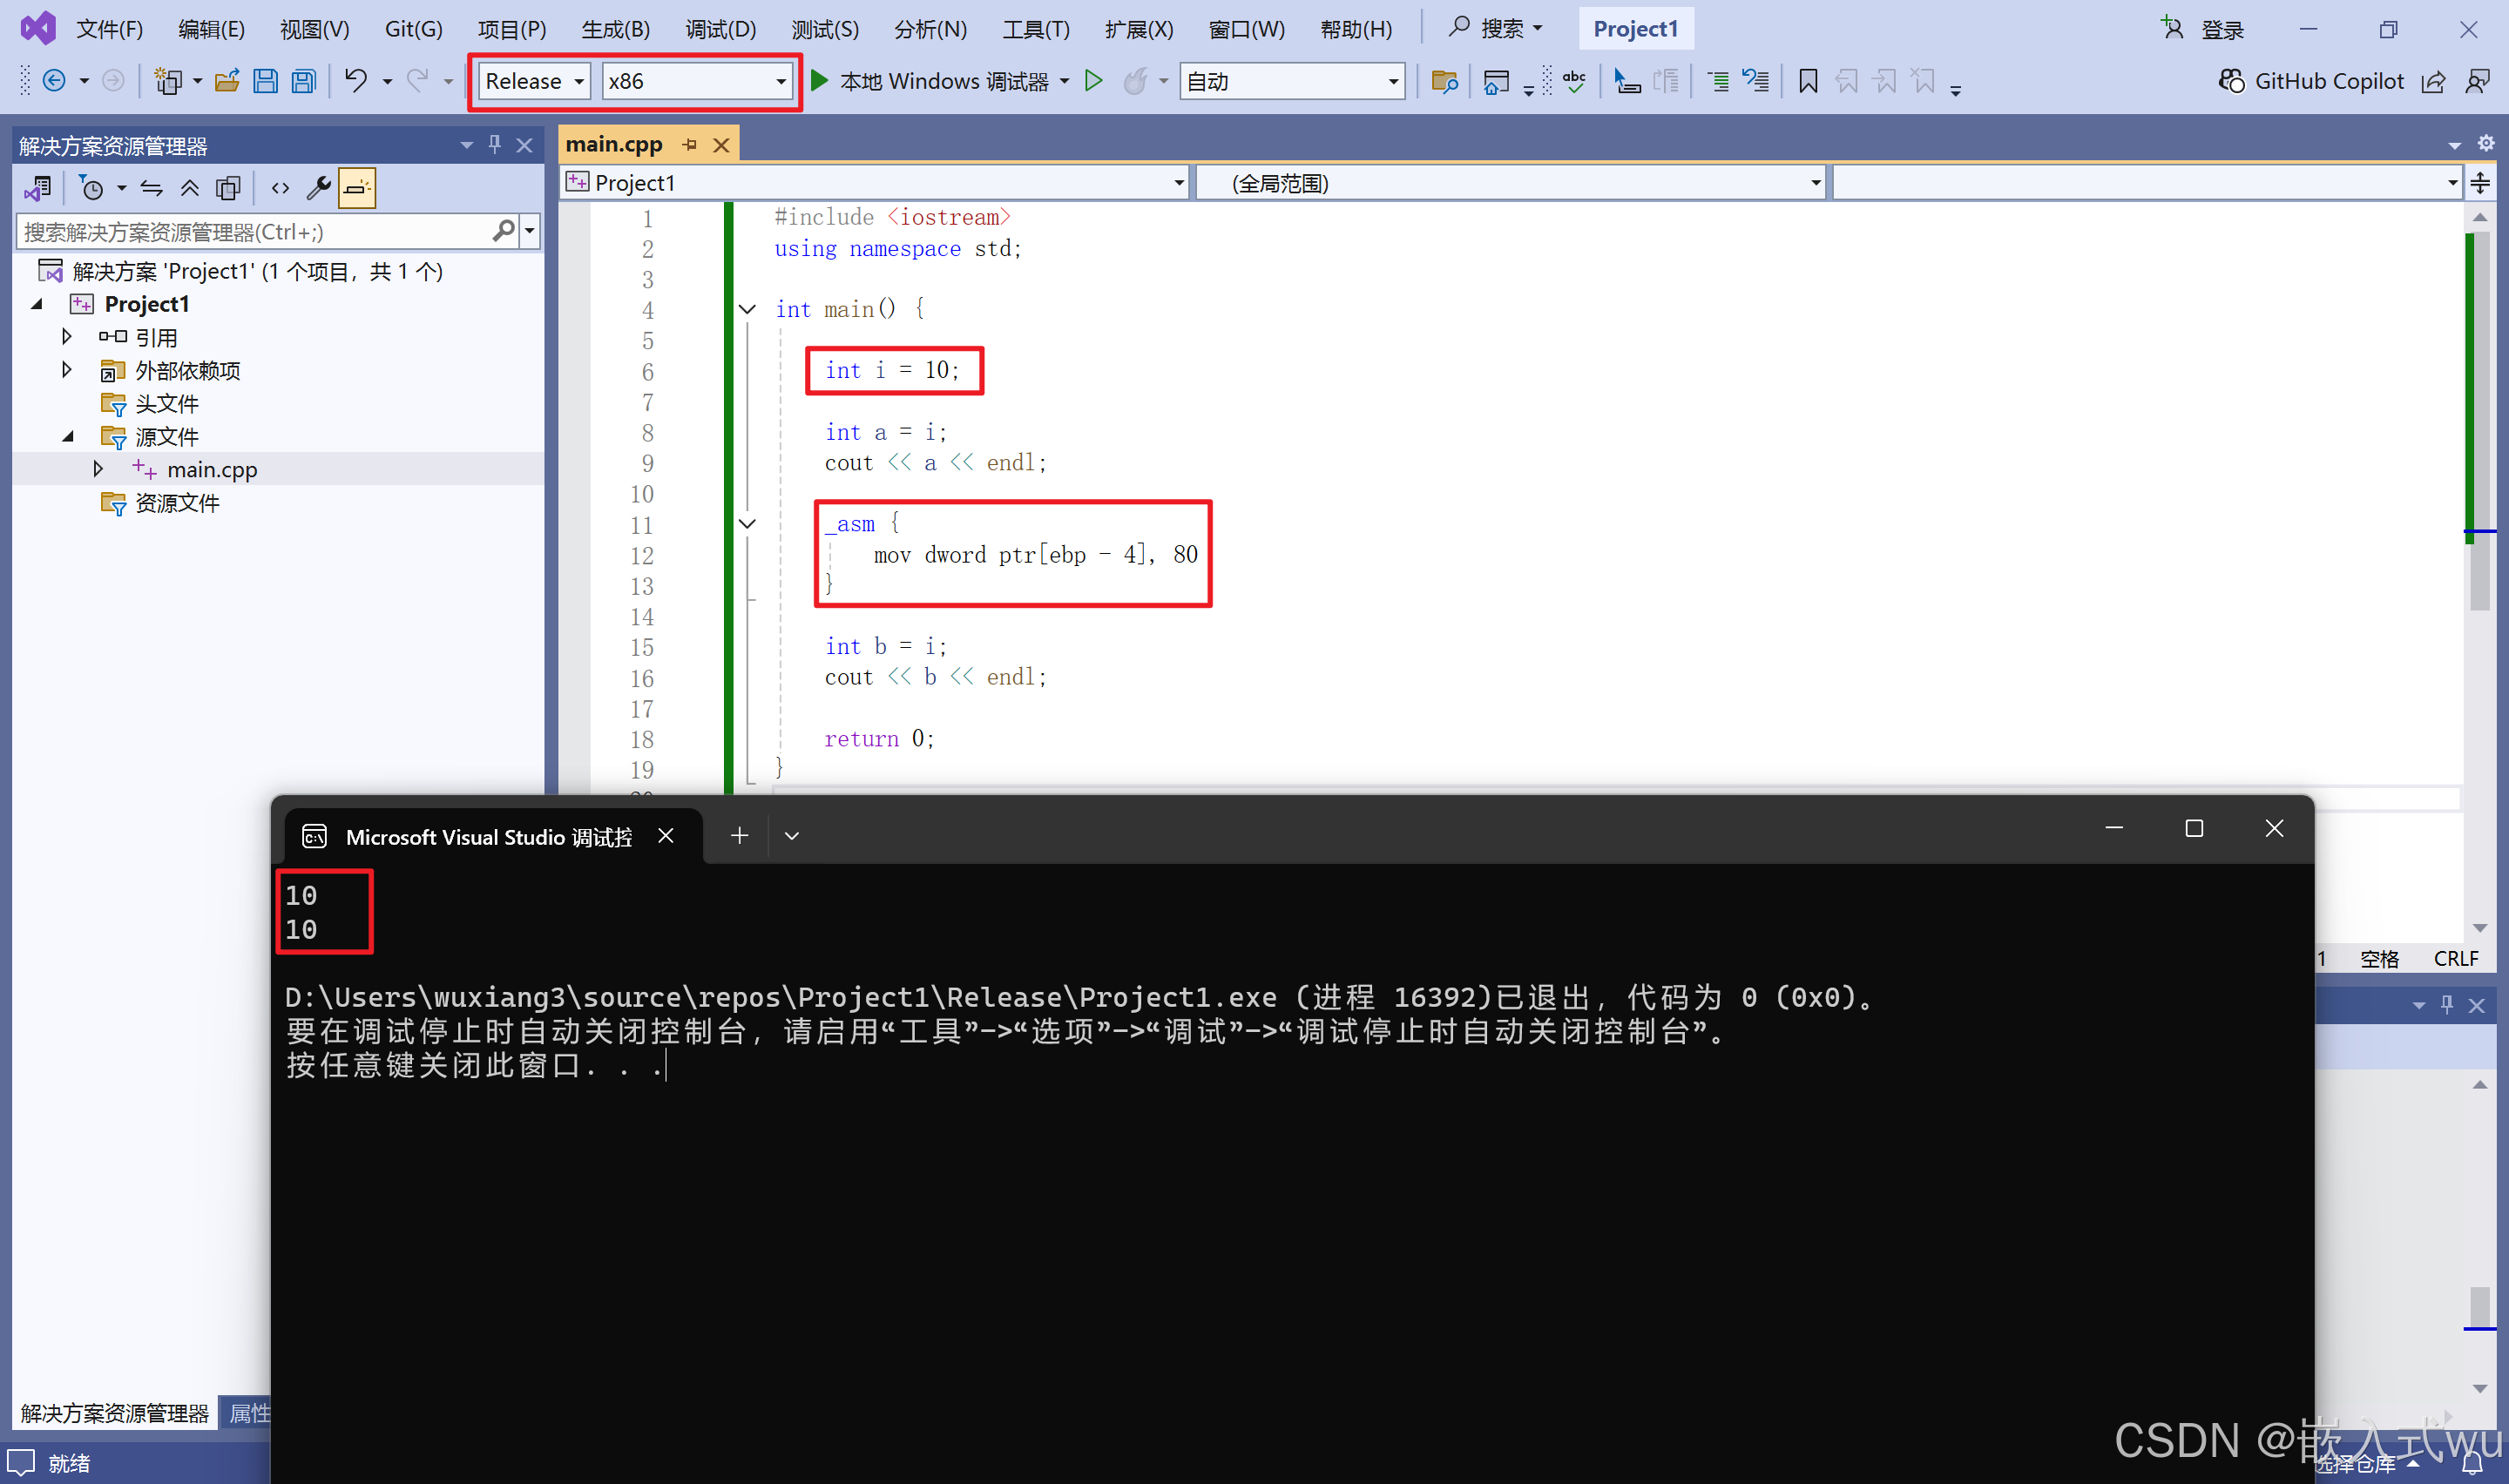Screen dimensions: 2509x1484
Task: Select the Microsoft Visual Studio 调试控 console tab
Action: 488,836
